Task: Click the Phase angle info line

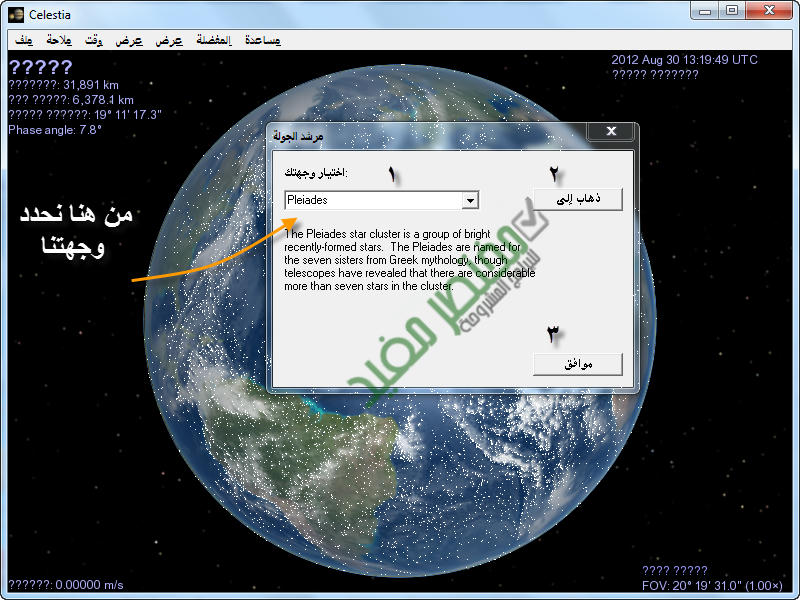Action: tap(55, 129)
